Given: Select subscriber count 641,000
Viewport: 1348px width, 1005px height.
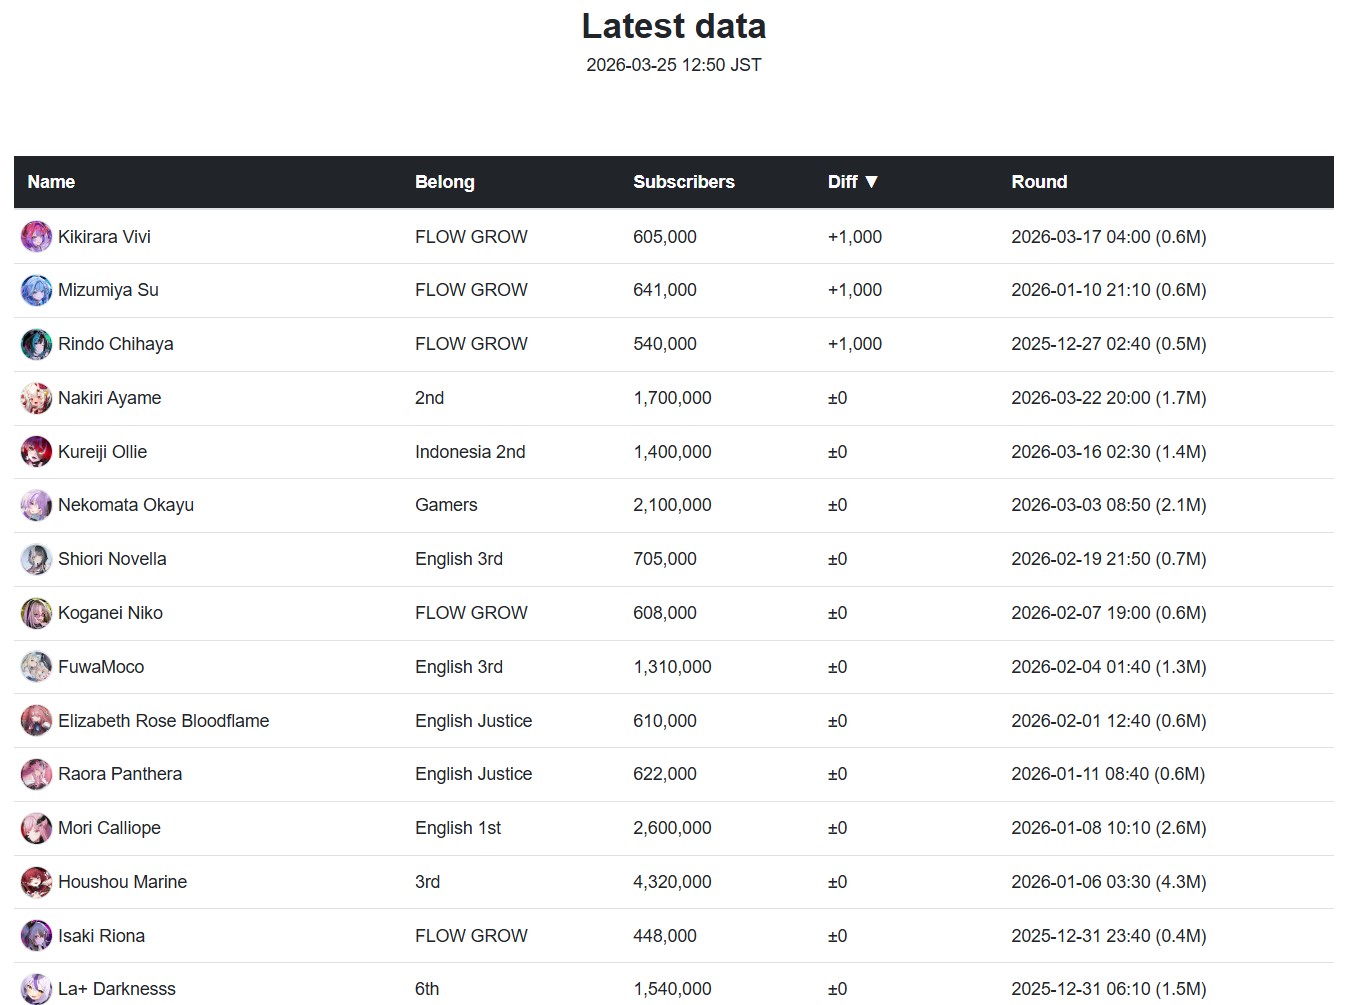Looking at the screenshot, I should (665, 290).
